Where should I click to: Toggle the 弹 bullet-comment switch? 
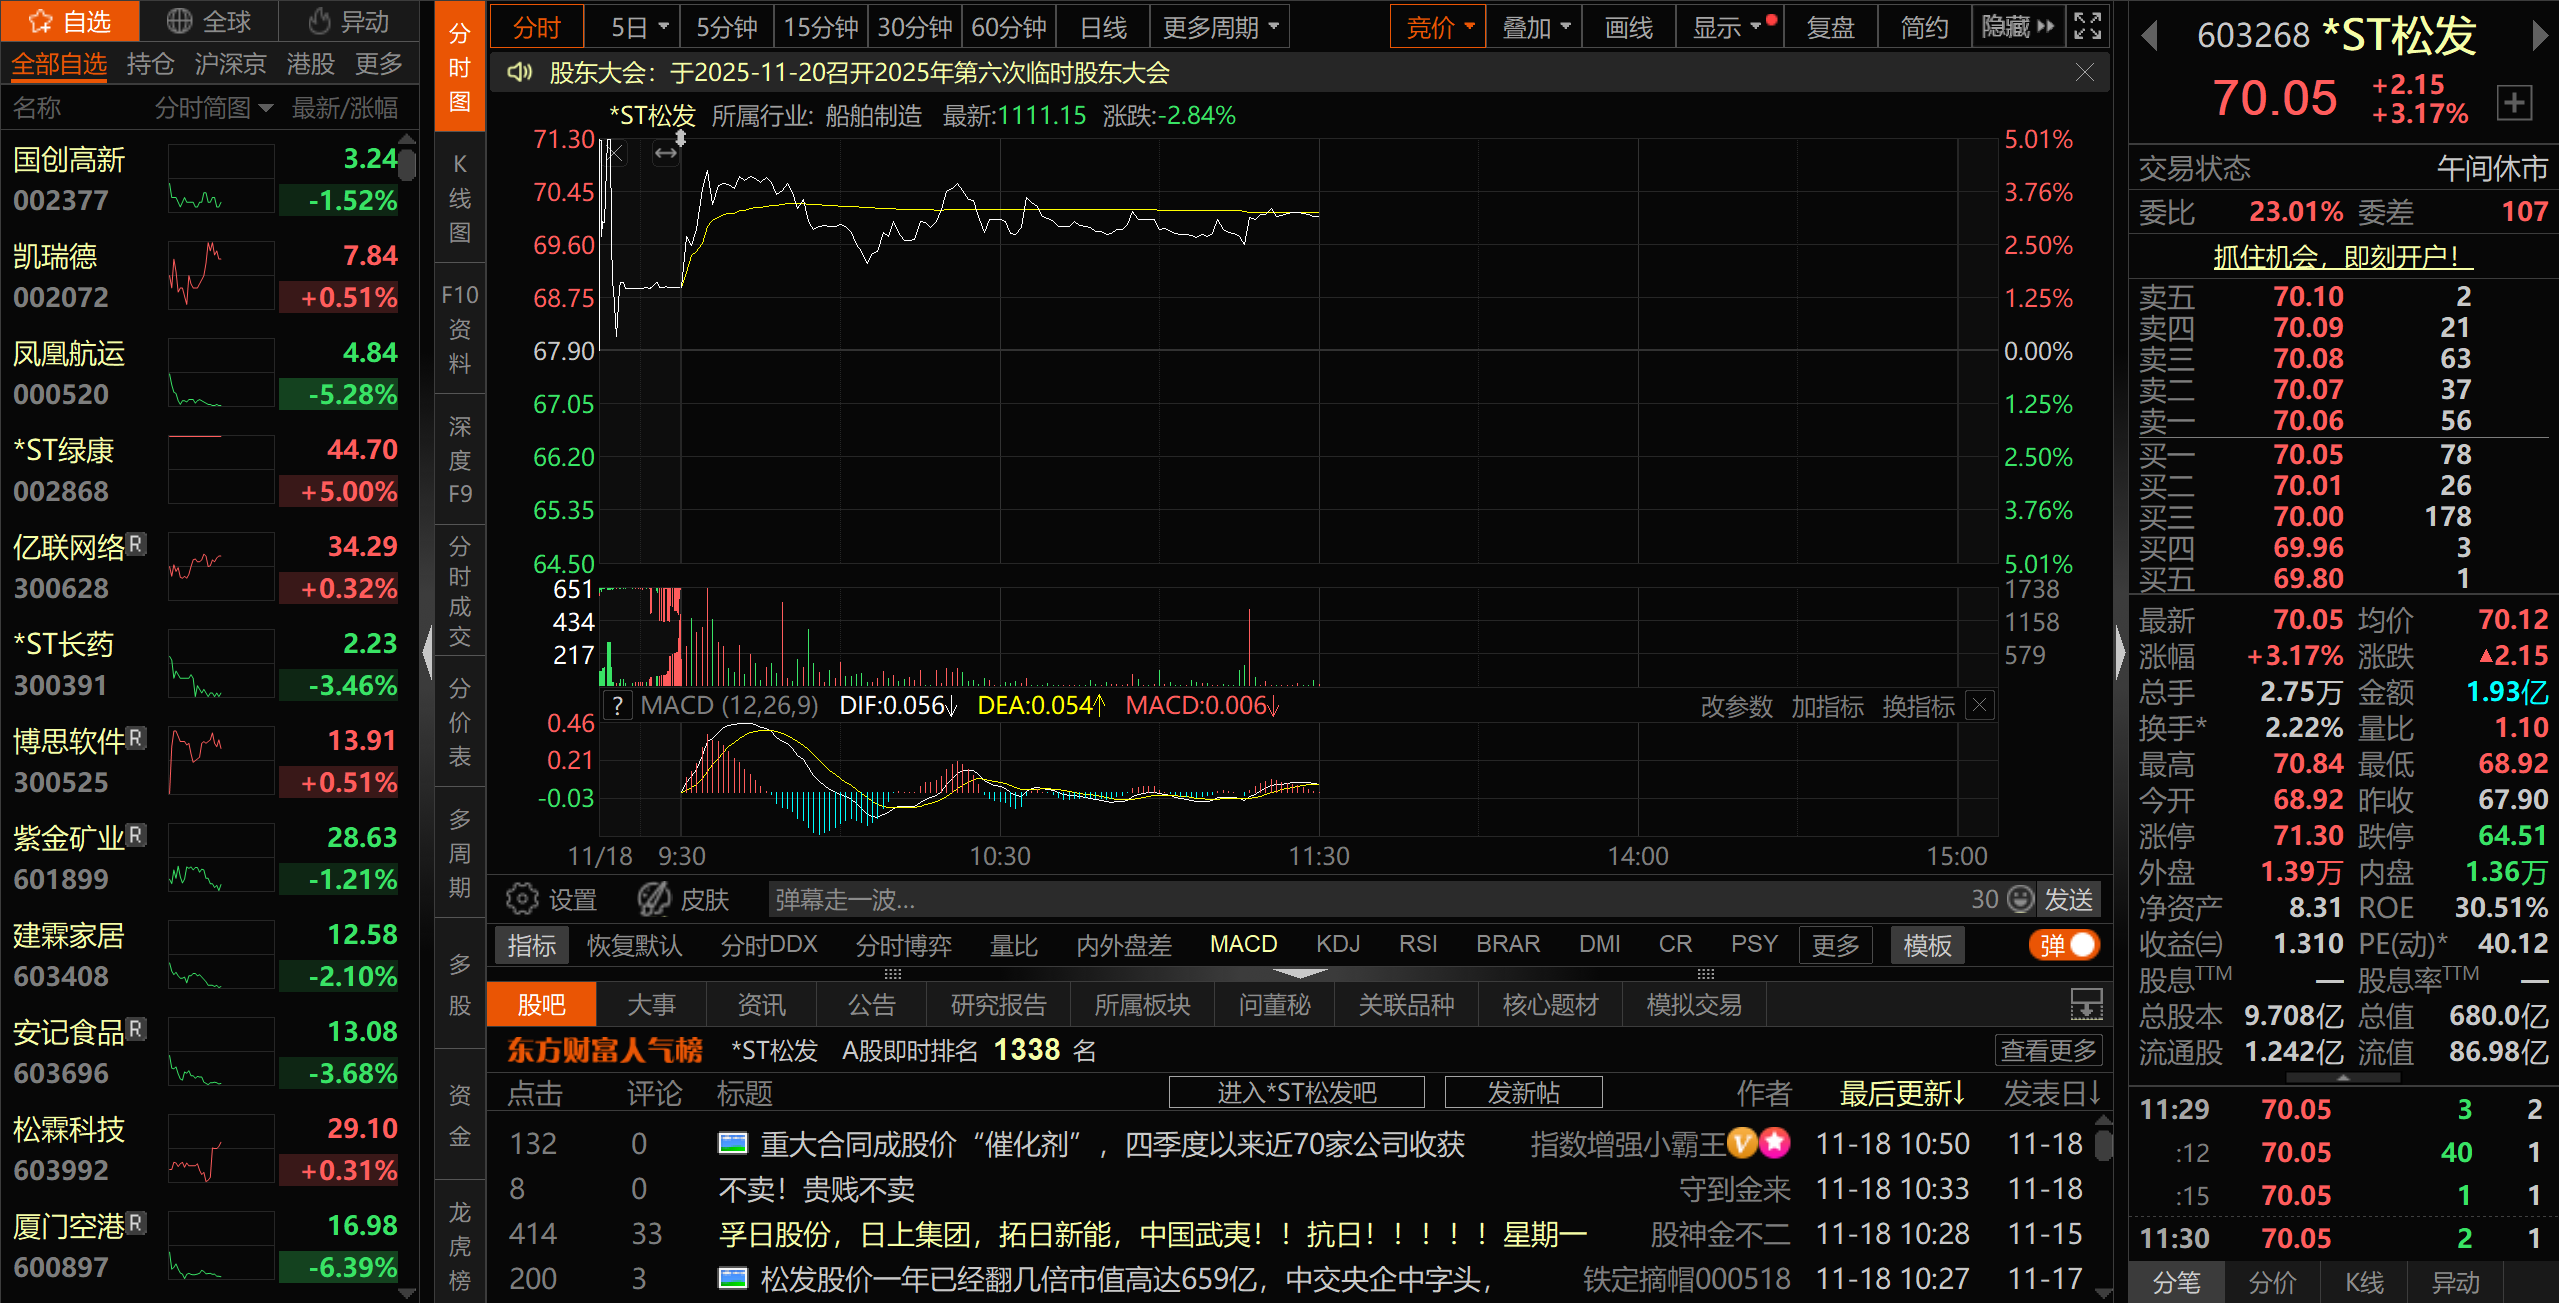click(2065, 945)
